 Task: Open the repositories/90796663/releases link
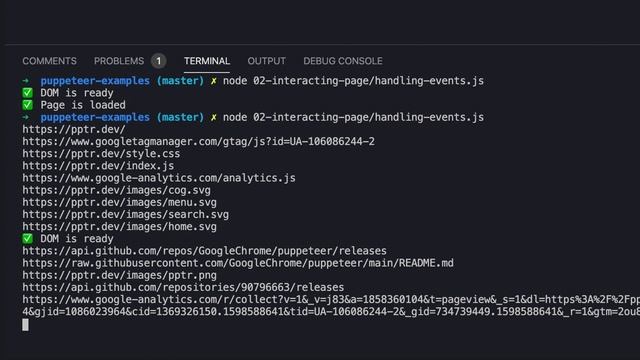point(183,288)
